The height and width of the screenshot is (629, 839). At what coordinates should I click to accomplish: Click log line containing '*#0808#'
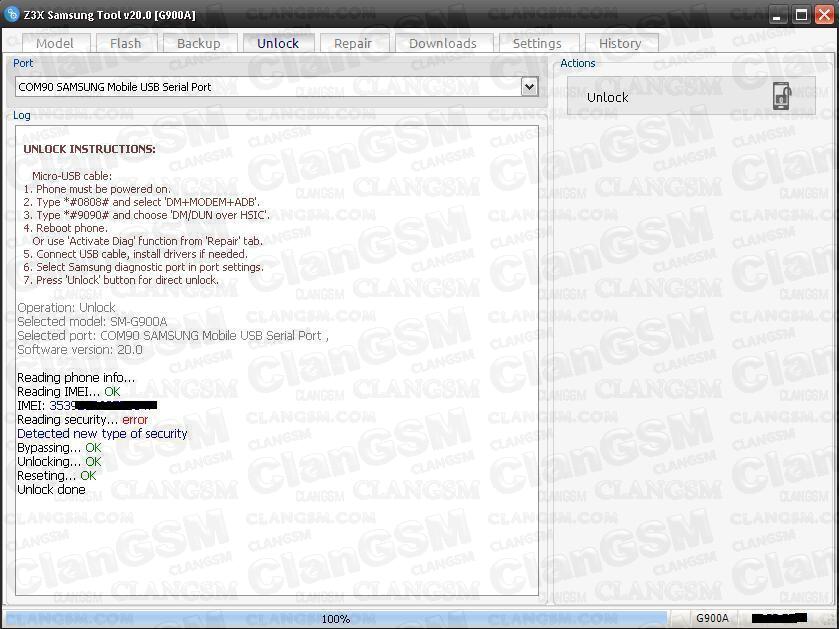[x=141, y=202]
